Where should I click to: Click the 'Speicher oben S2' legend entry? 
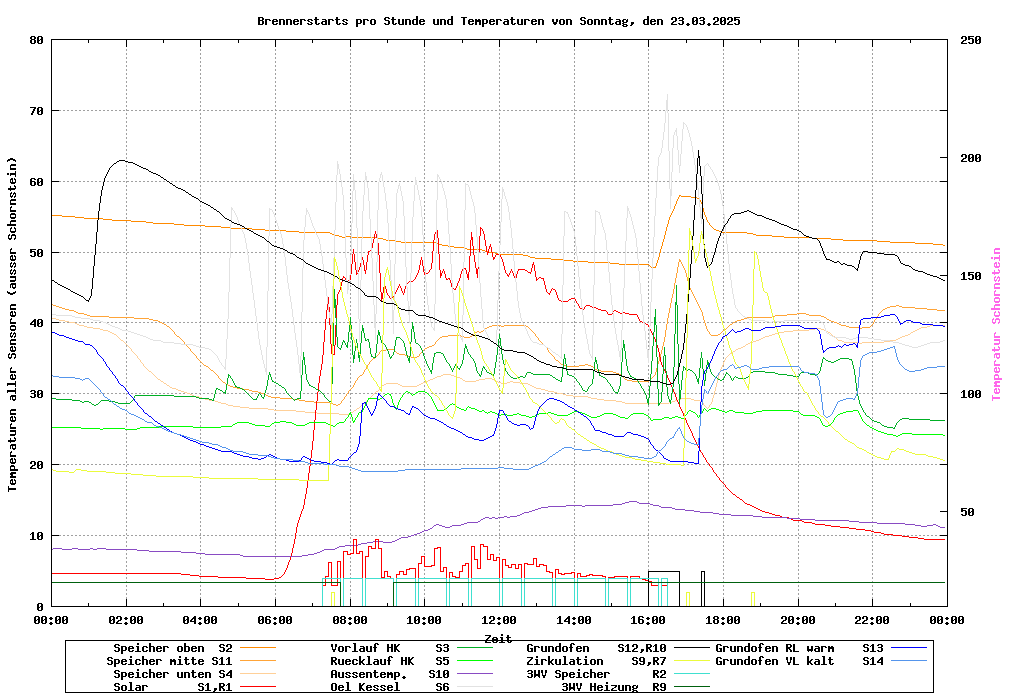172,648
